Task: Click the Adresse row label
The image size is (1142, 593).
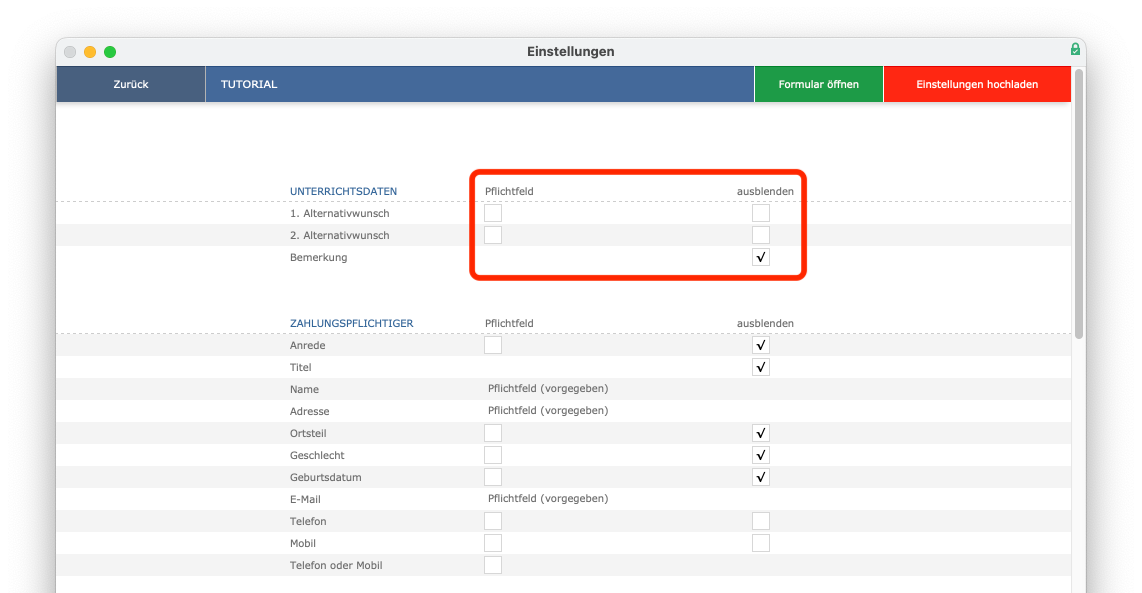Action: click(310, 411)
